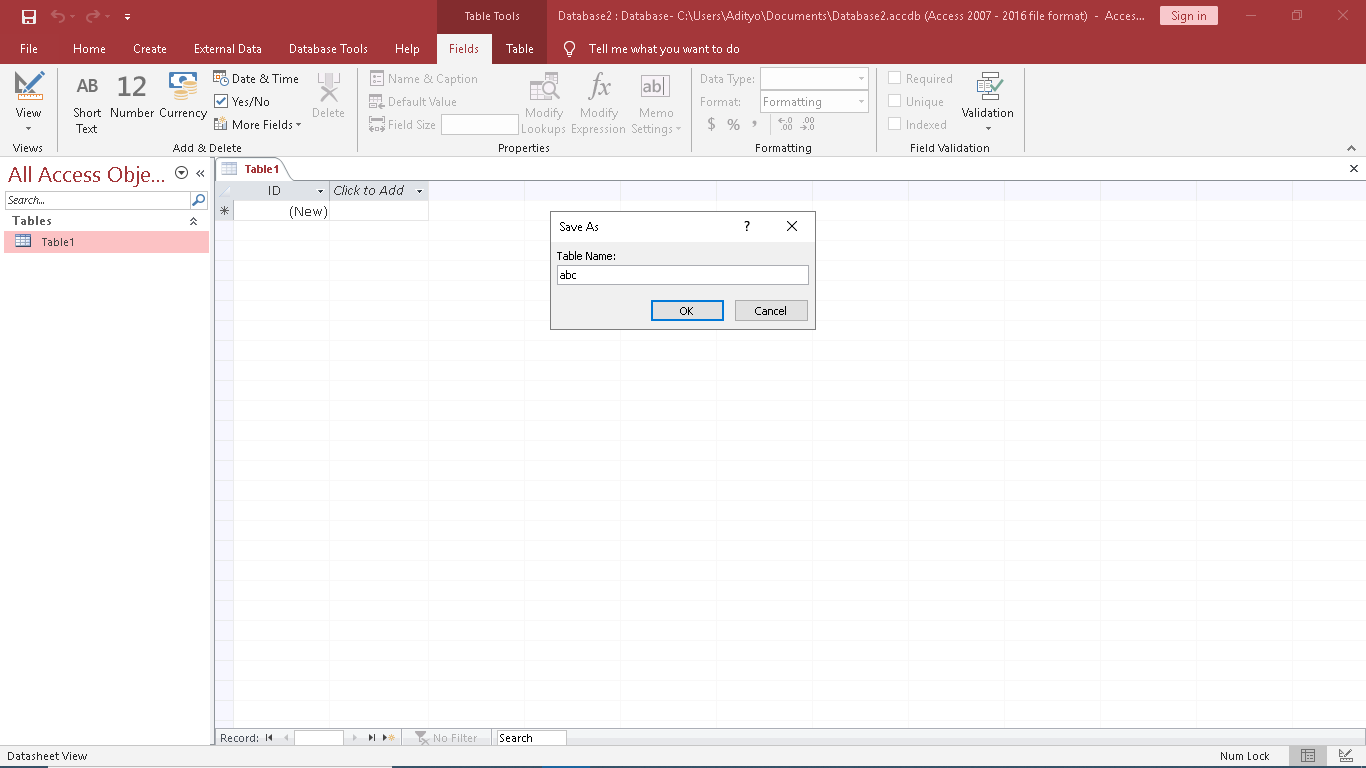Screen dimensions: 1366x768
Task: Click the Date & Time field icon
Action: (221, 78)
